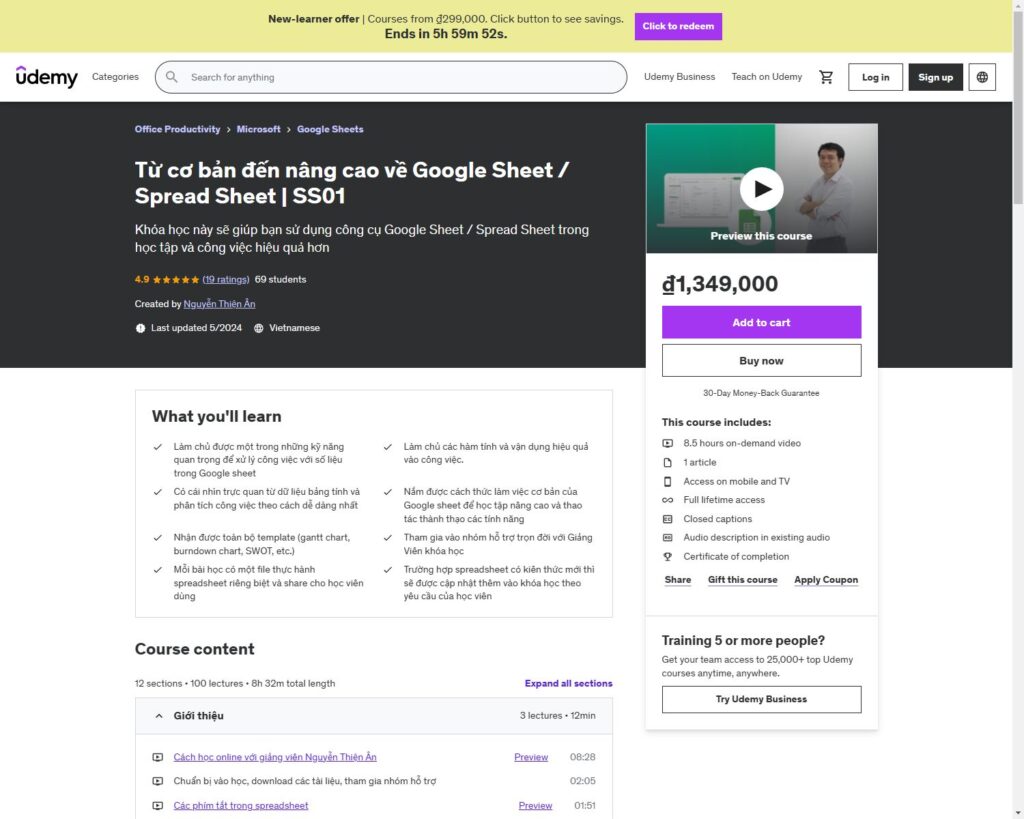Click the search magnifier icon
Screen dimensions: 1024x819
point(172,77)
